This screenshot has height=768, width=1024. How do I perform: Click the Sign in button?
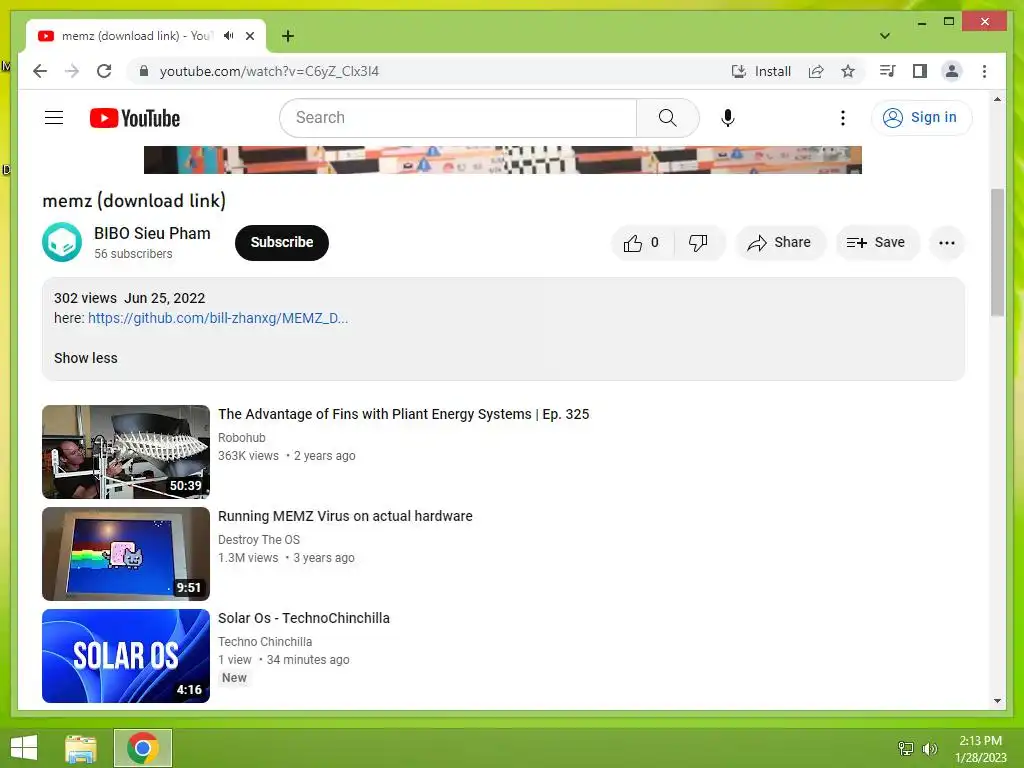[x=921, y=118]
